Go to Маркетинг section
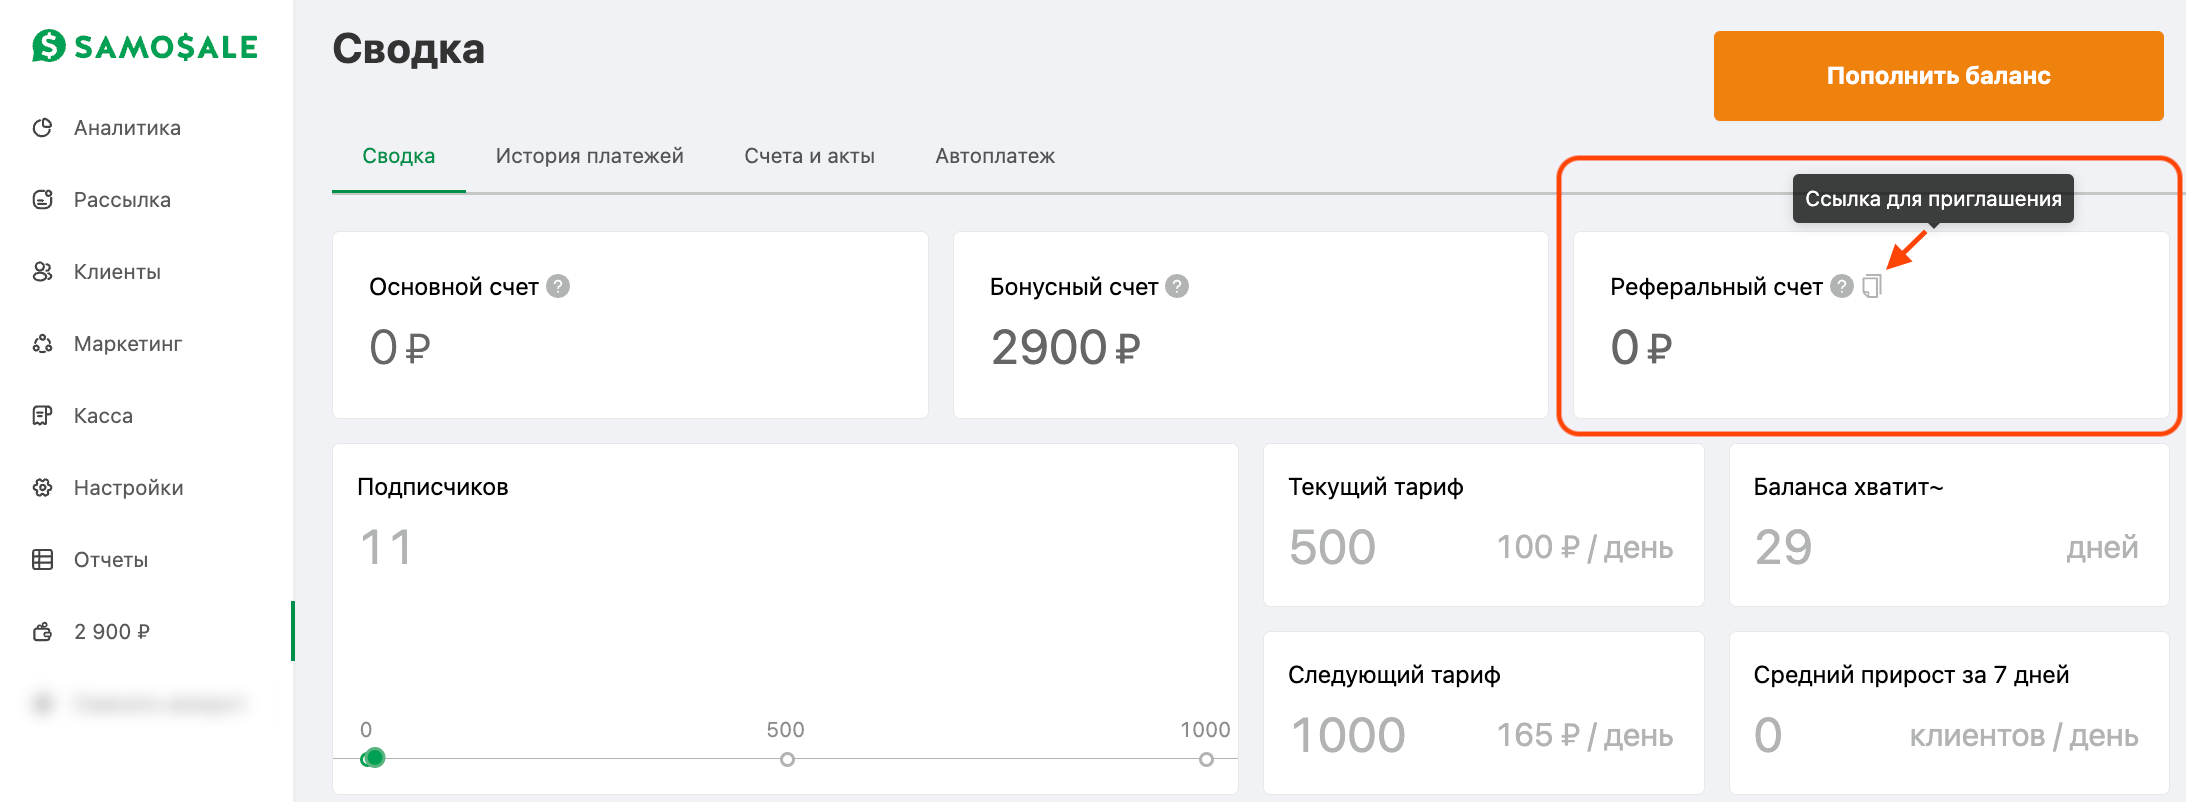The height and width of the screenshot is (802, 2186). [x=128, y=344]
